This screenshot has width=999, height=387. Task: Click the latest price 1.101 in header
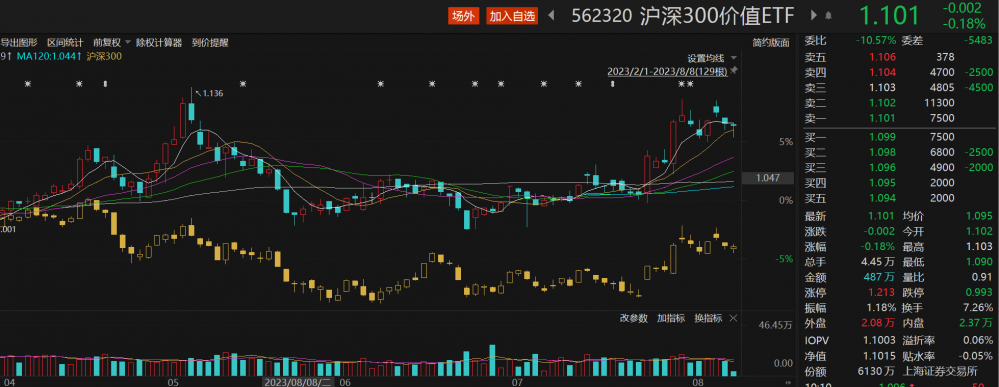coord(889,15)
